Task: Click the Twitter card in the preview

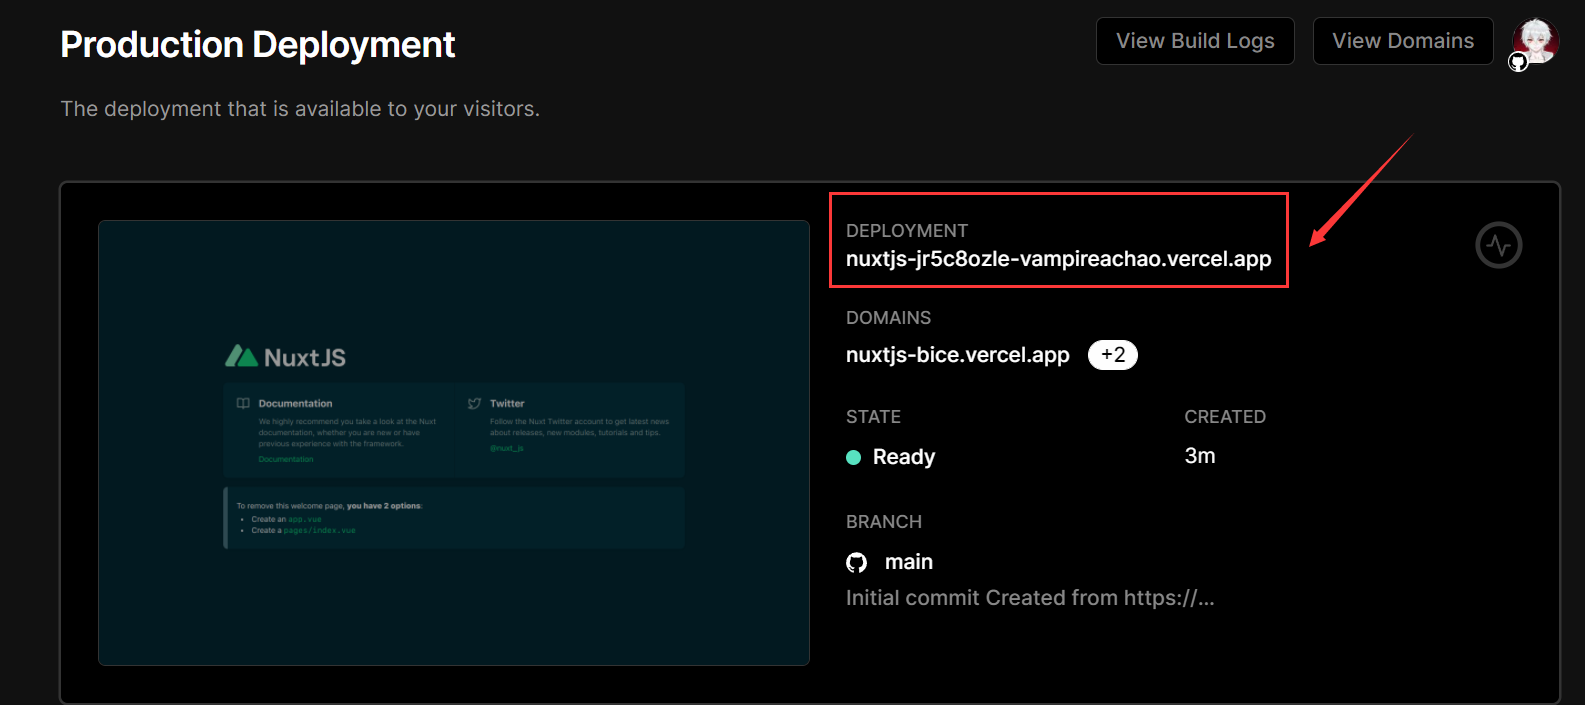Action: [x=569, y=430]
